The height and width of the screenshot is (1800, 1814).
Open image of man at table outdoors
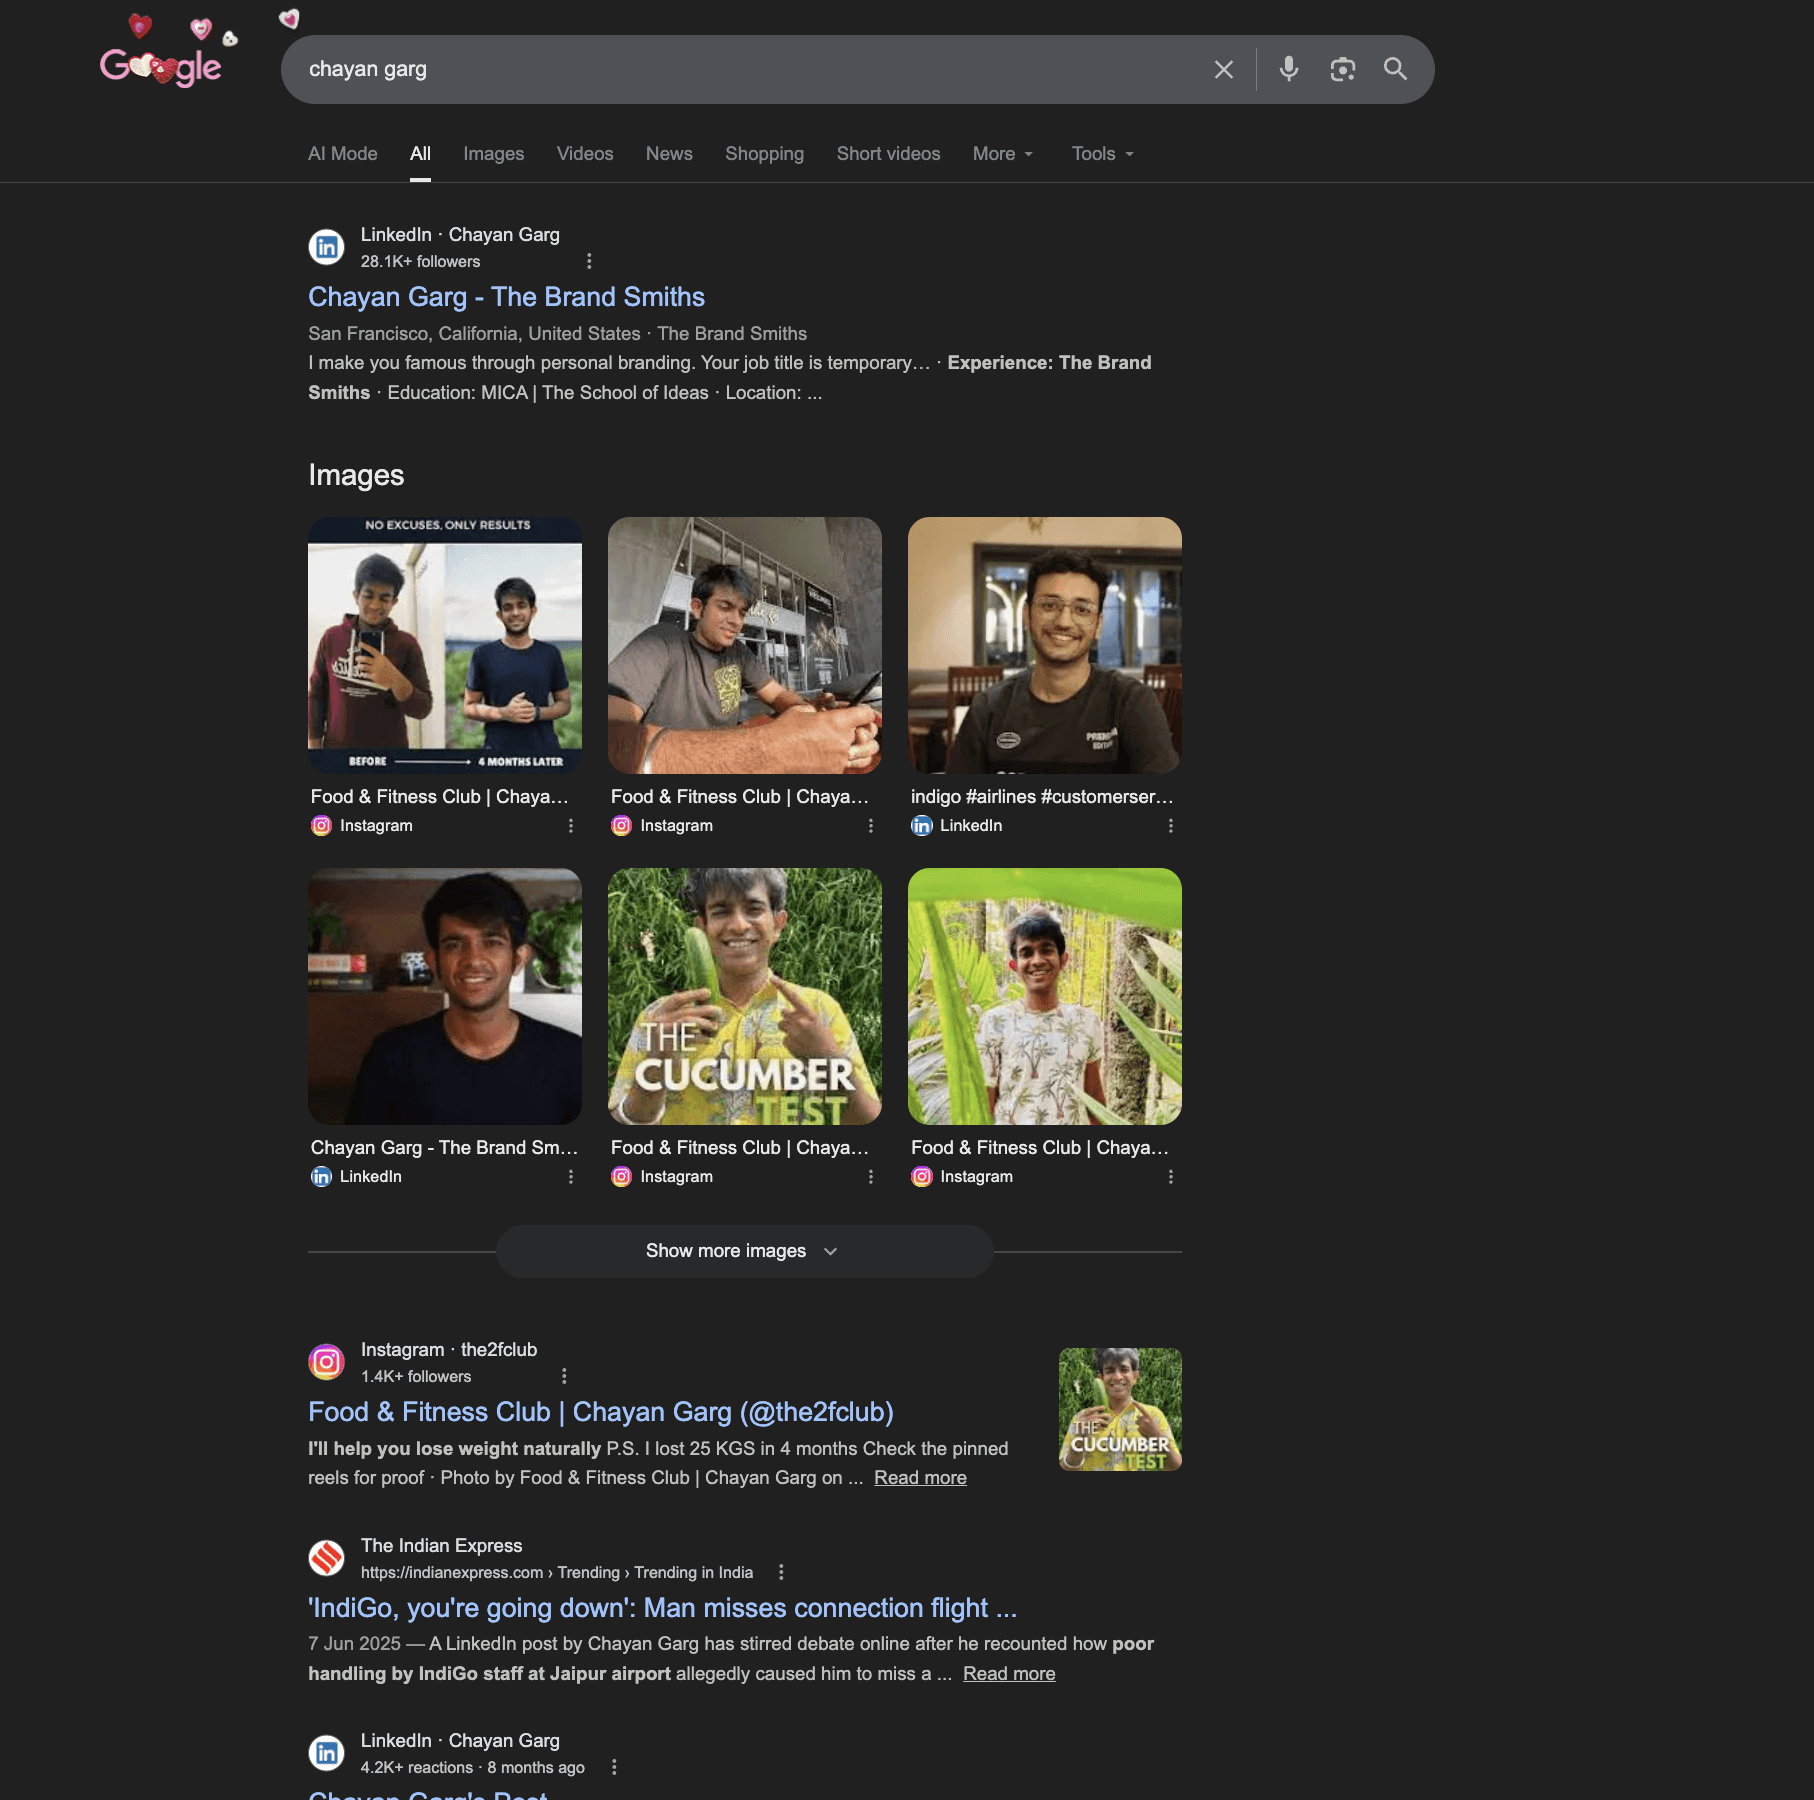[x=745, y=645]
